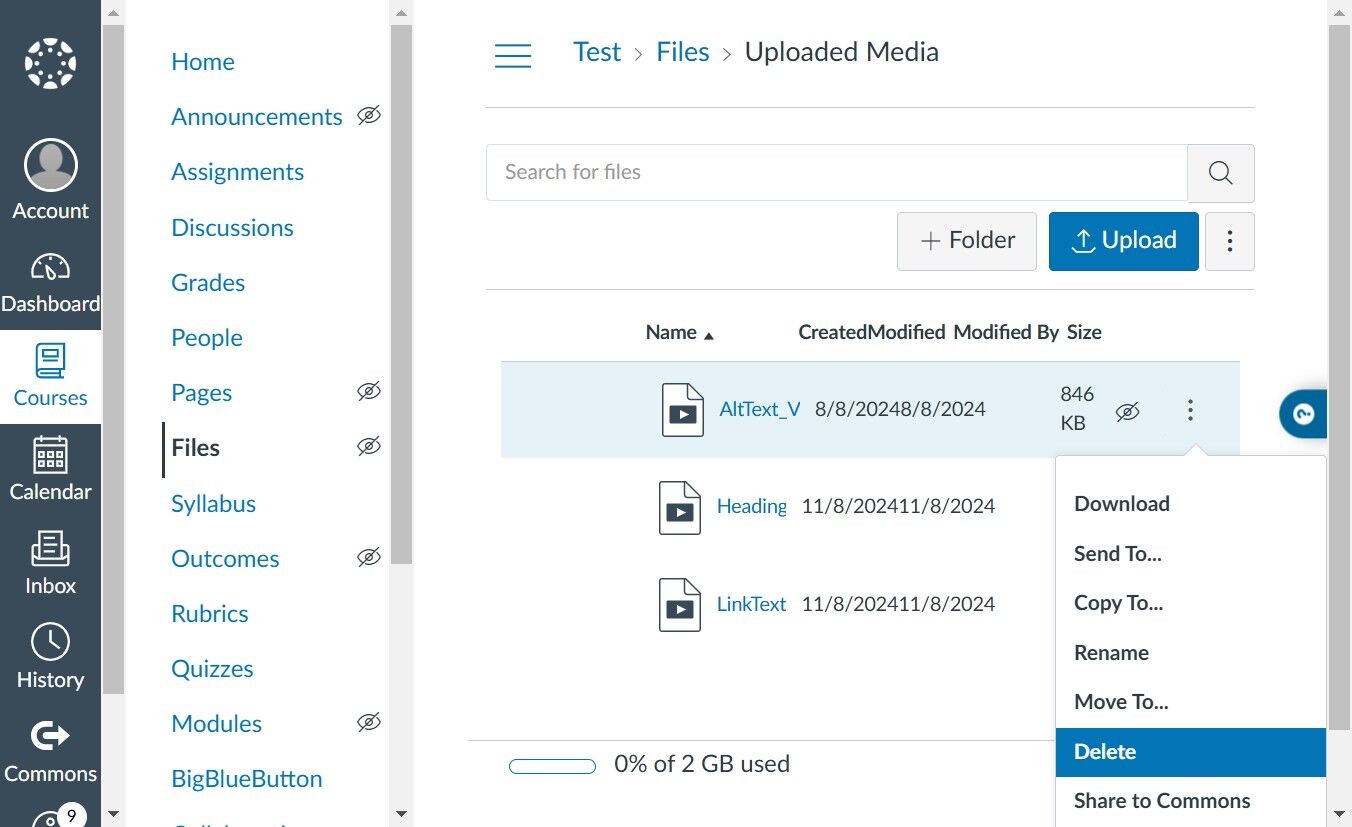Click the eye icon beside Modules
The width and height of the screenshot is (1352, 827).
(x=369, y=722)
